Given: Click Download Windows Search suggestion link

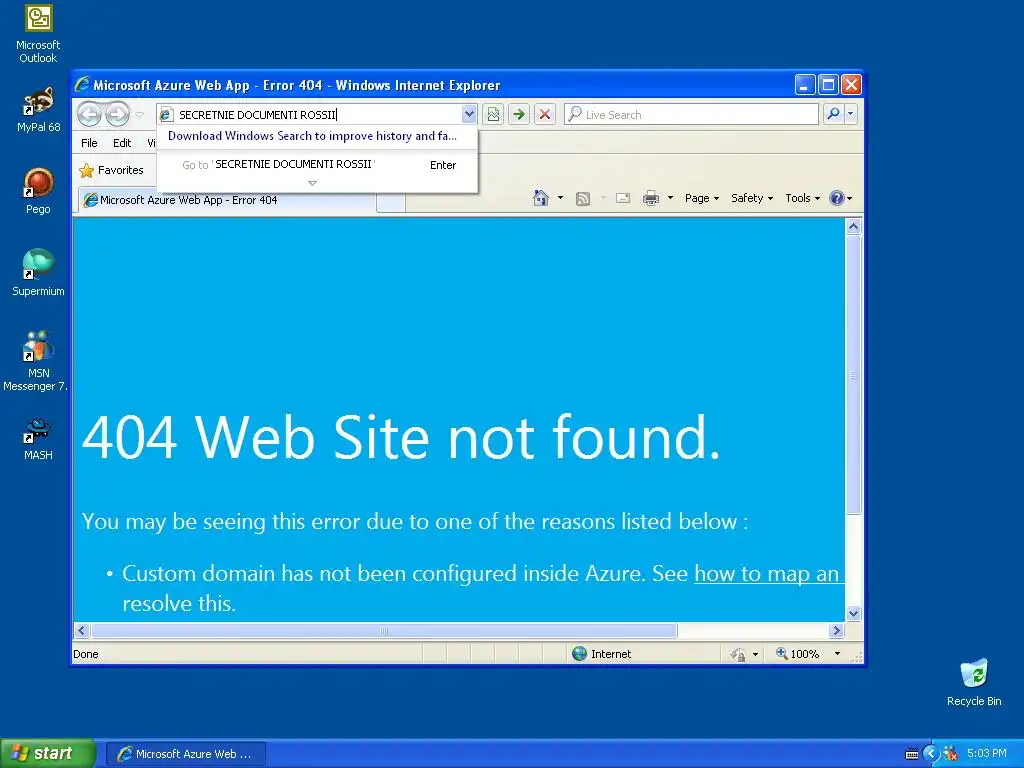Looking at the screenshot, I should (x=312, y=136).
